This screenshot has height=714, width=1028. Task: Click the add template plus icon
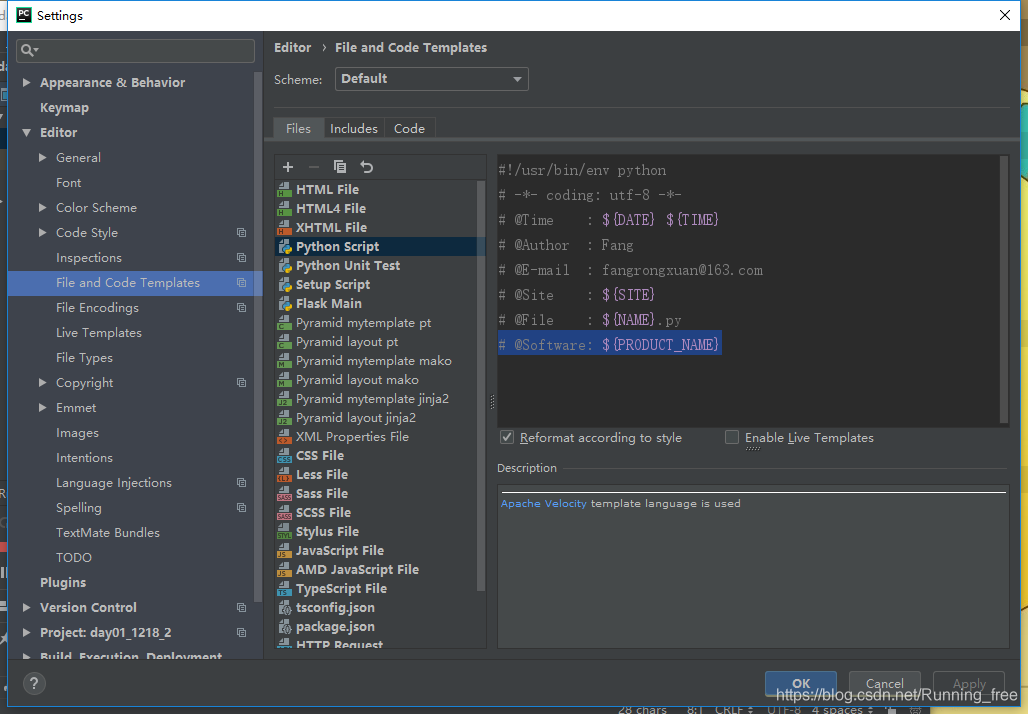click(x=288, y=167)
